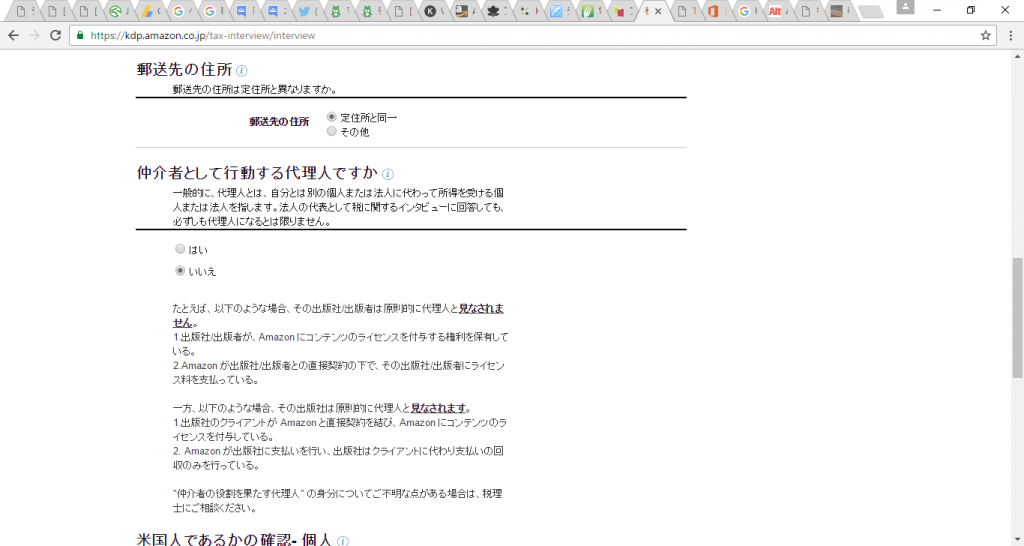Bookmark this page with the star icon
Screen dimensions: 1024x546
tap(985, 36)
